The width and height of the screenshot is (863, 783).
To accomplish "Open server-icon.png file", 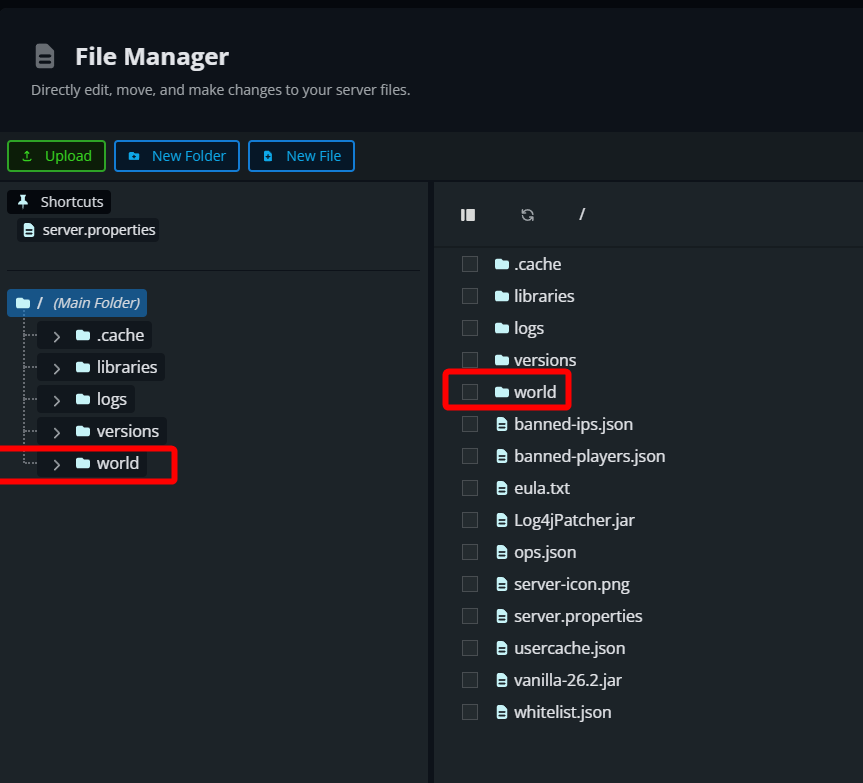I will tap(572, 584).
